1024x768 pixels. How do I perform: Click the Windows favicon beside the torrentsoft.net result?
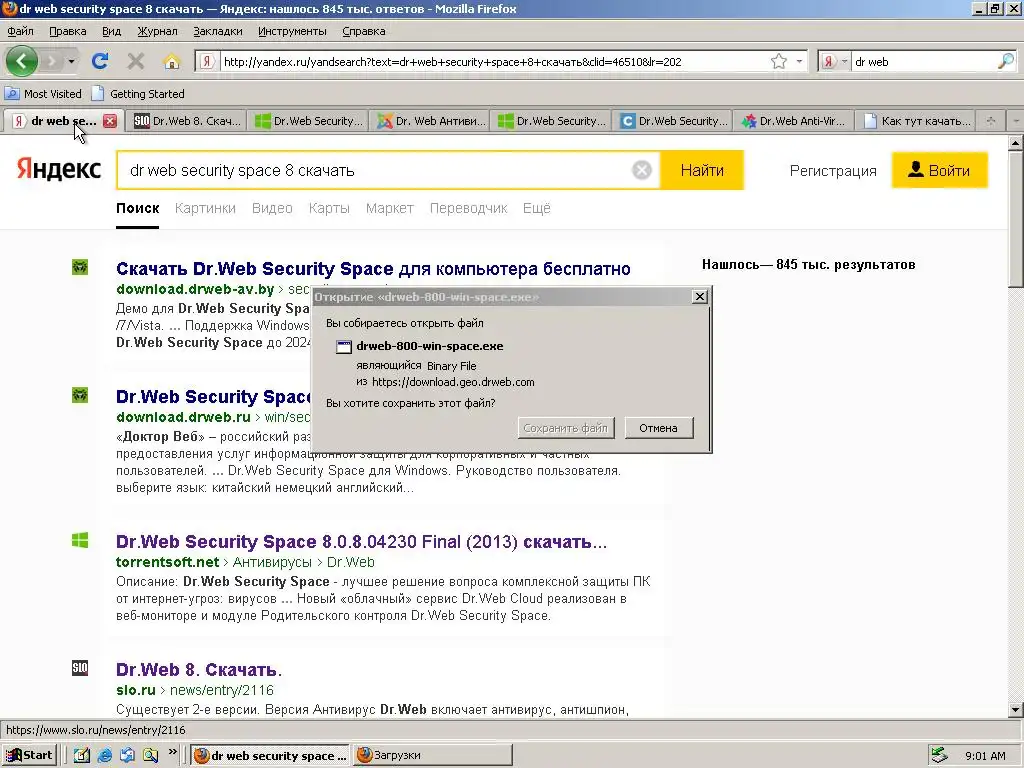tap(80, 540)
